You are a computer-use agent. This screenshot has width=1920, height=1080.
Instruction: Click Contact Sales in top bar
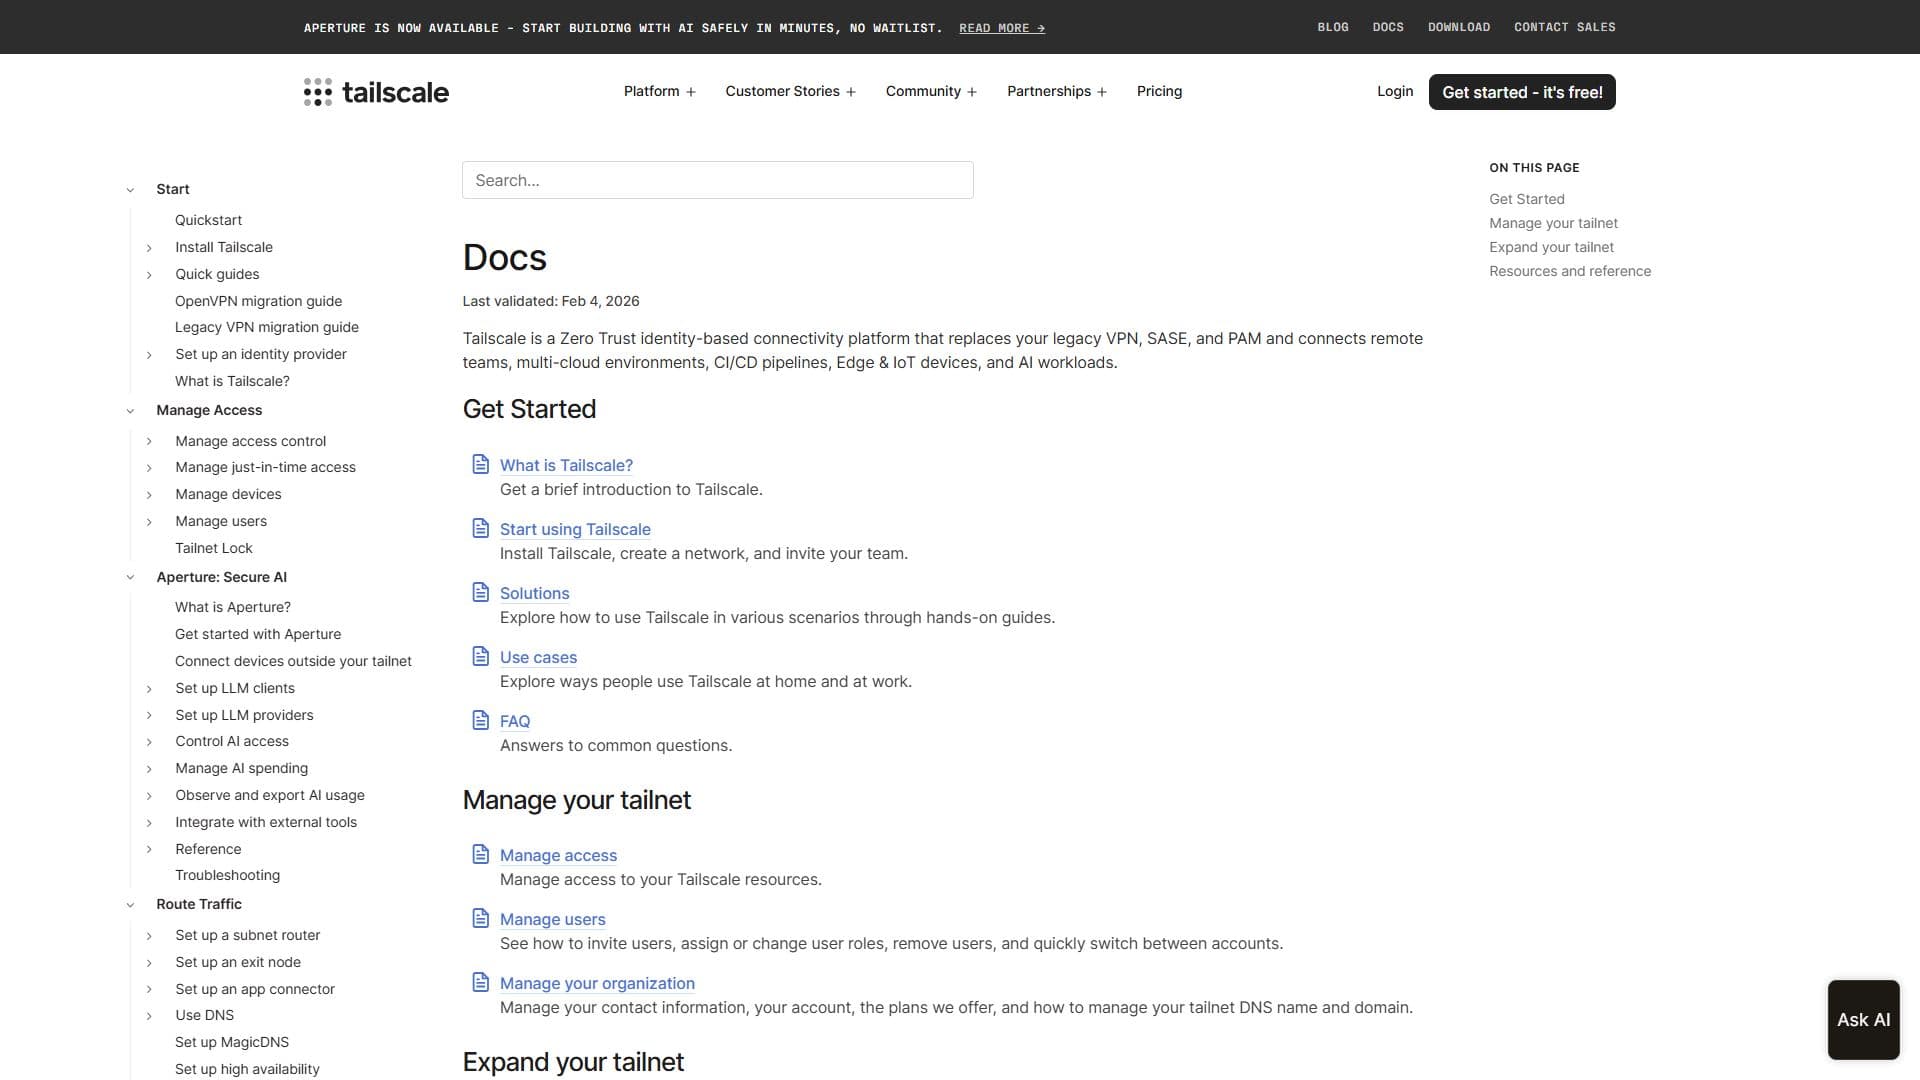1564,27
